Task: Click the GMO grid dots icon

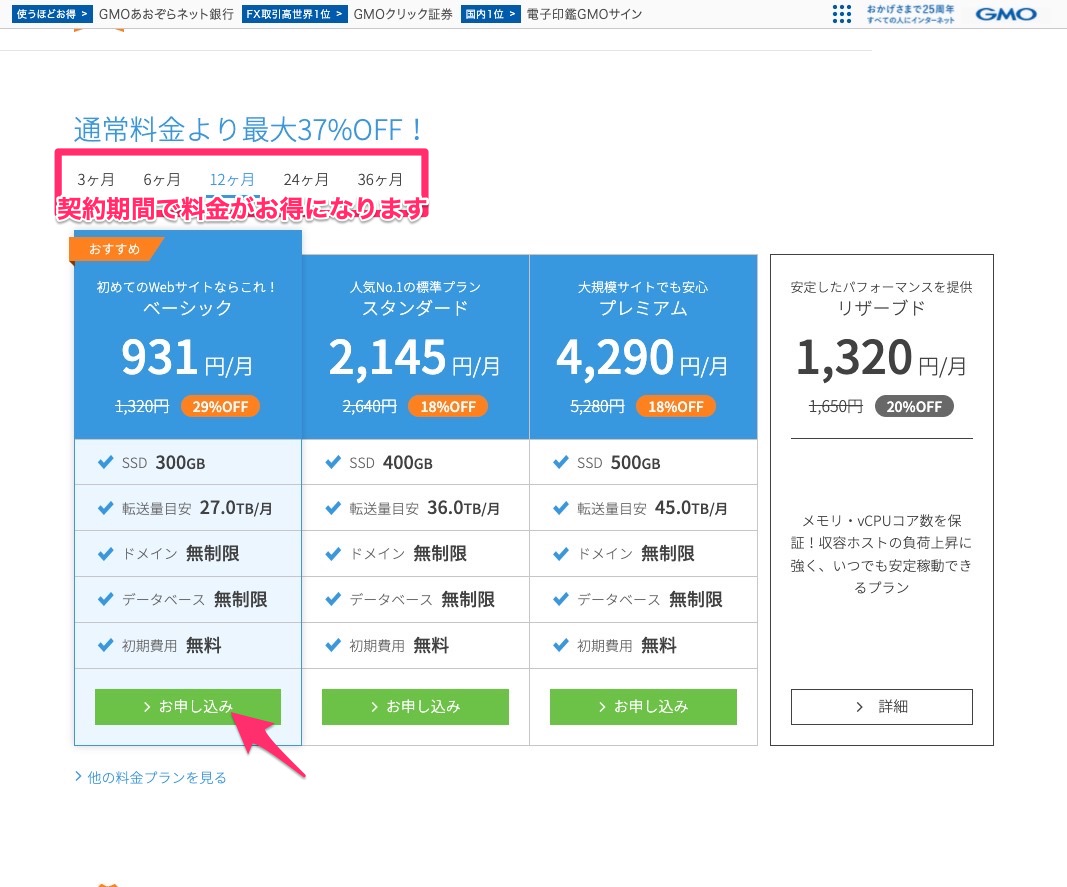Action: coord(842,14)
